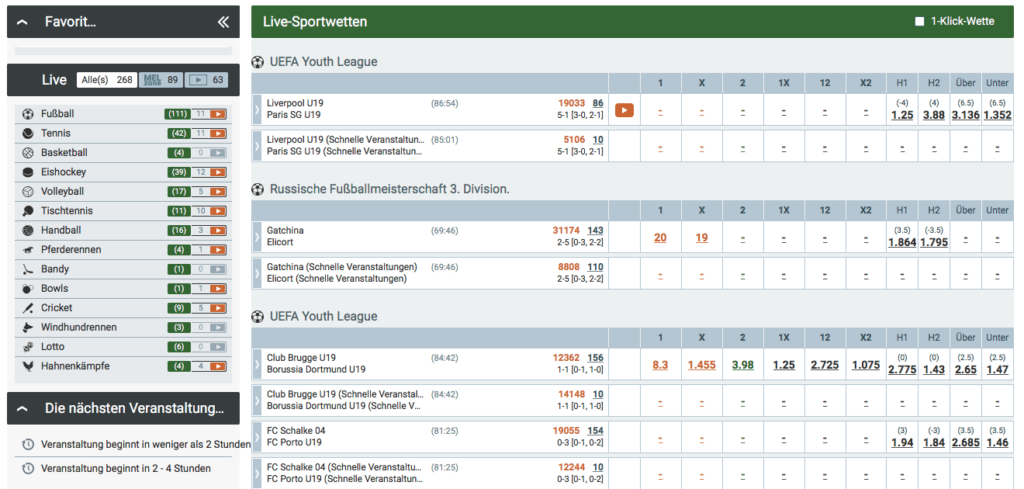Open live video for Liverpool U19 match
Image resolution: width=1024 pixels, height=489 pixels.
624,110
